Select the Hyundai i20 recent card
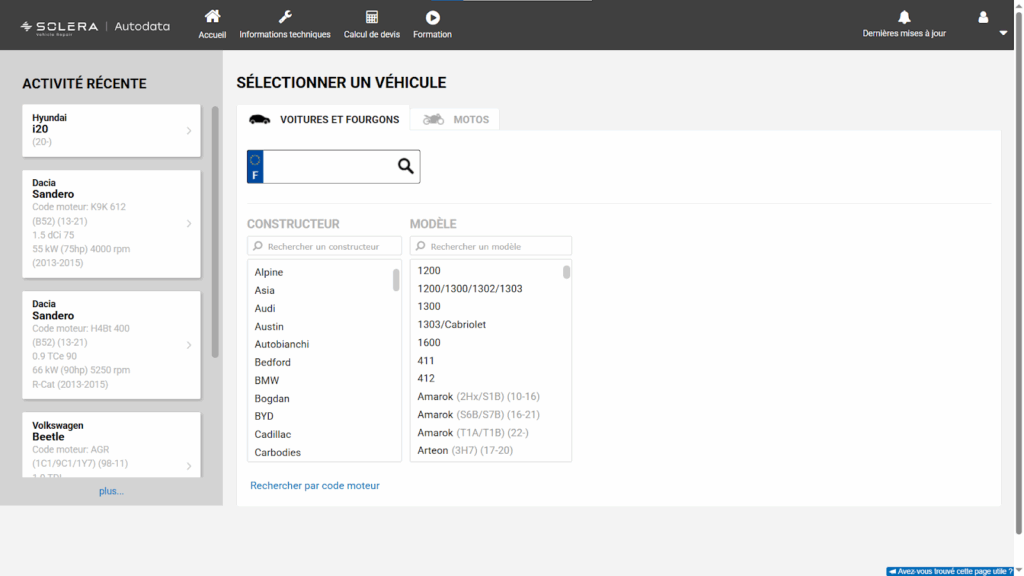Viewport: 1024px width, 576px height. point(111,130)
